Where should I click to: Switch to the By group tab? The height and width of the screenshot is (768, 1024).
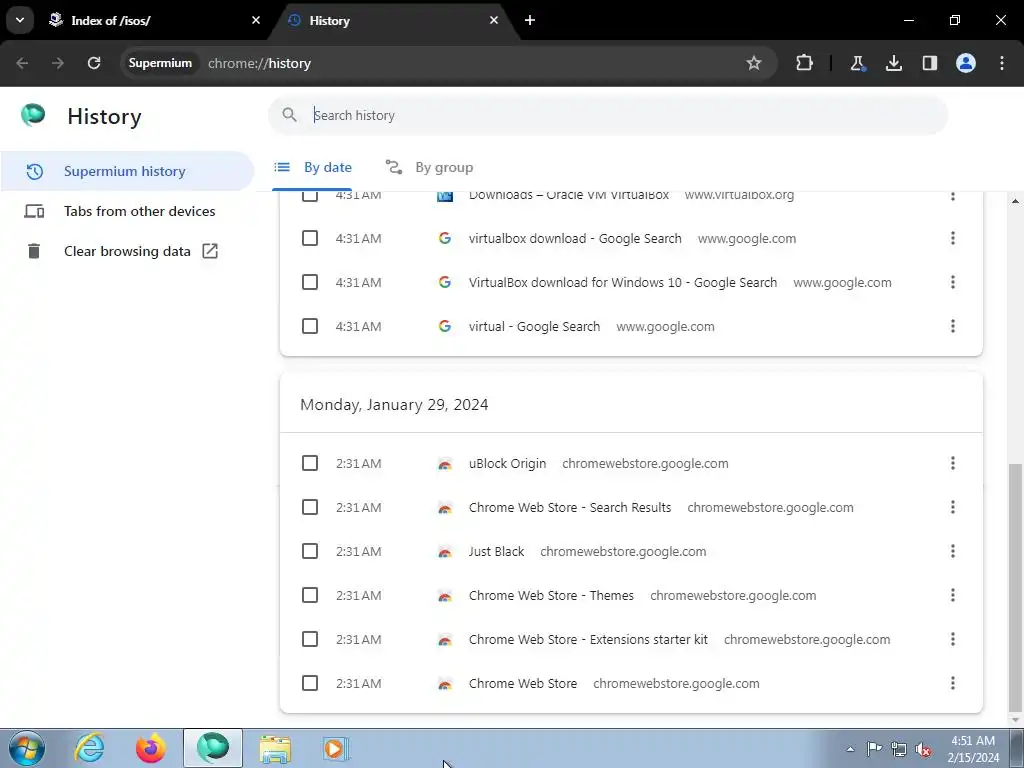pyautogui.click(x=429, y=167)
